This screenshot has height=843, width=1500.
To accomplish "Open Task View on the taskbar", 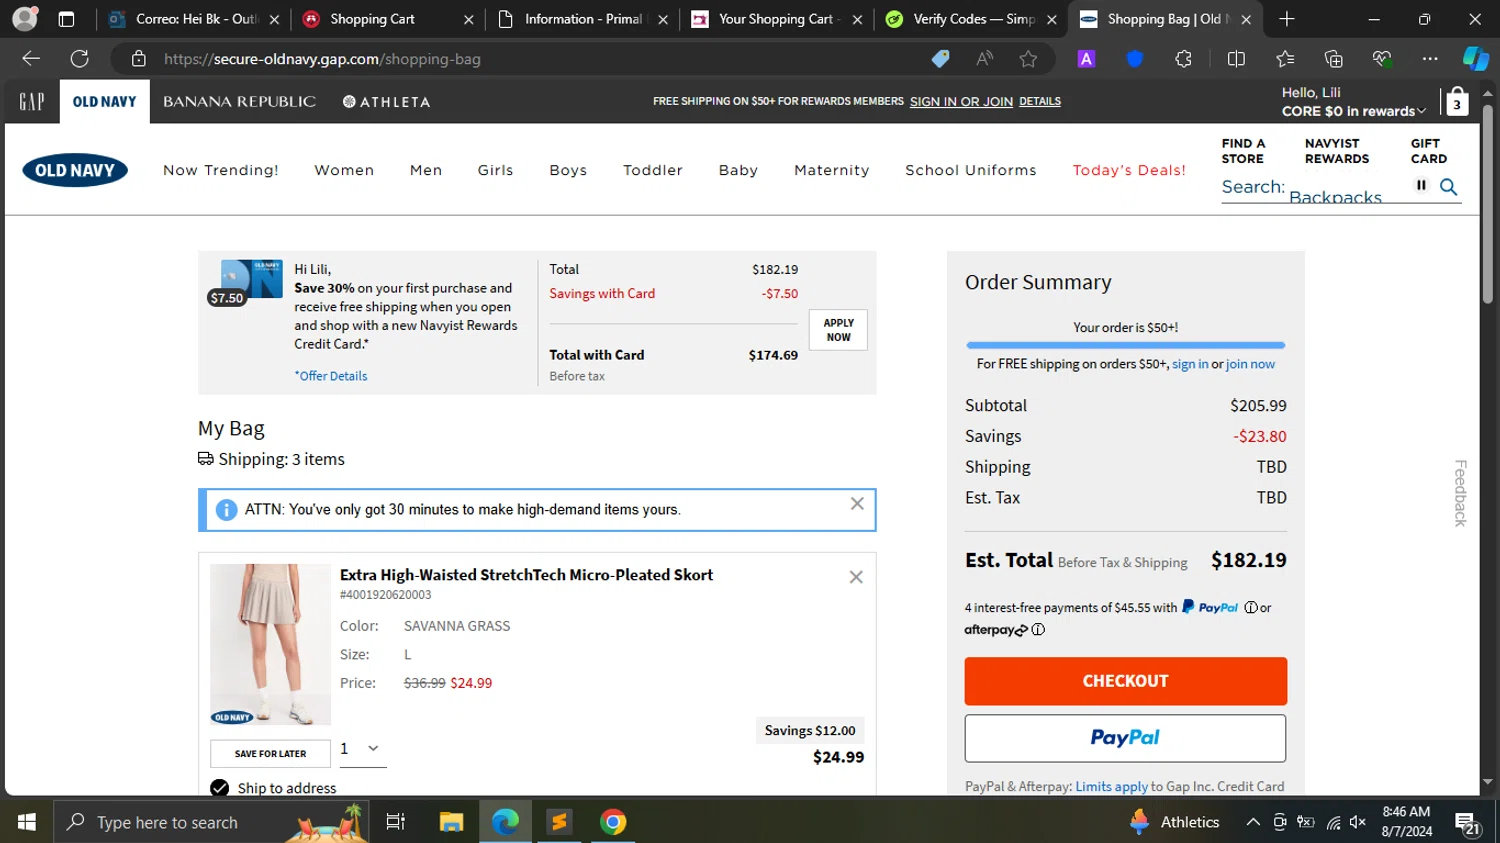I will pos(395,822).
